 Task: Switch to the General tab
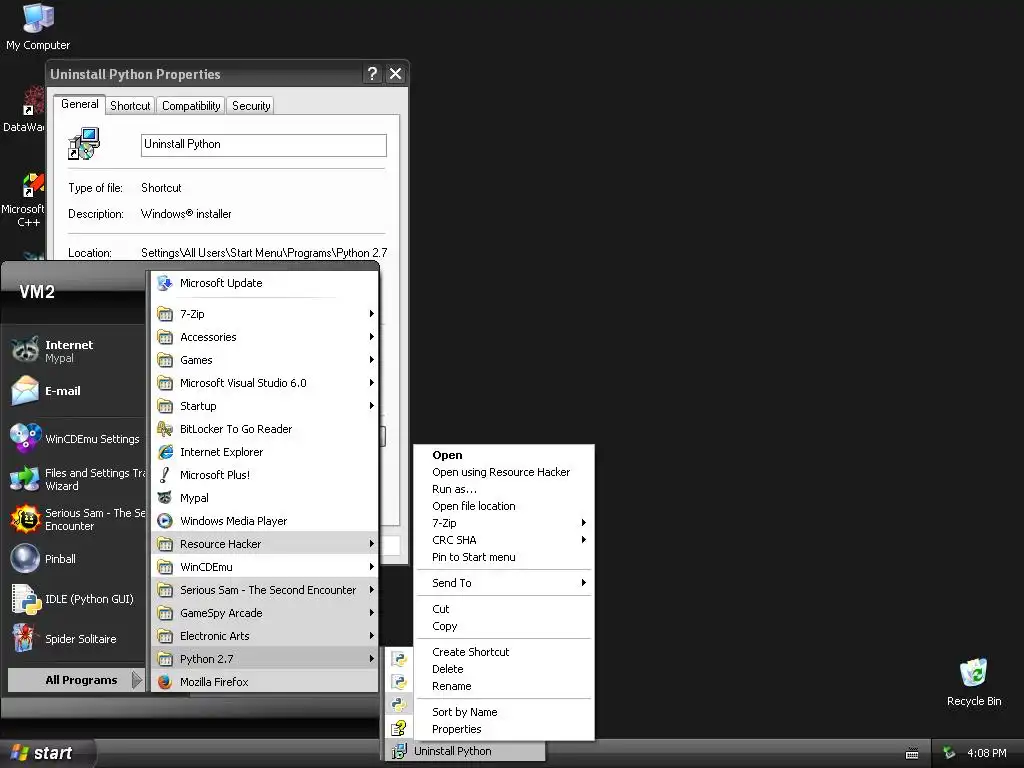pyautogui.click(x=80, y=104)
